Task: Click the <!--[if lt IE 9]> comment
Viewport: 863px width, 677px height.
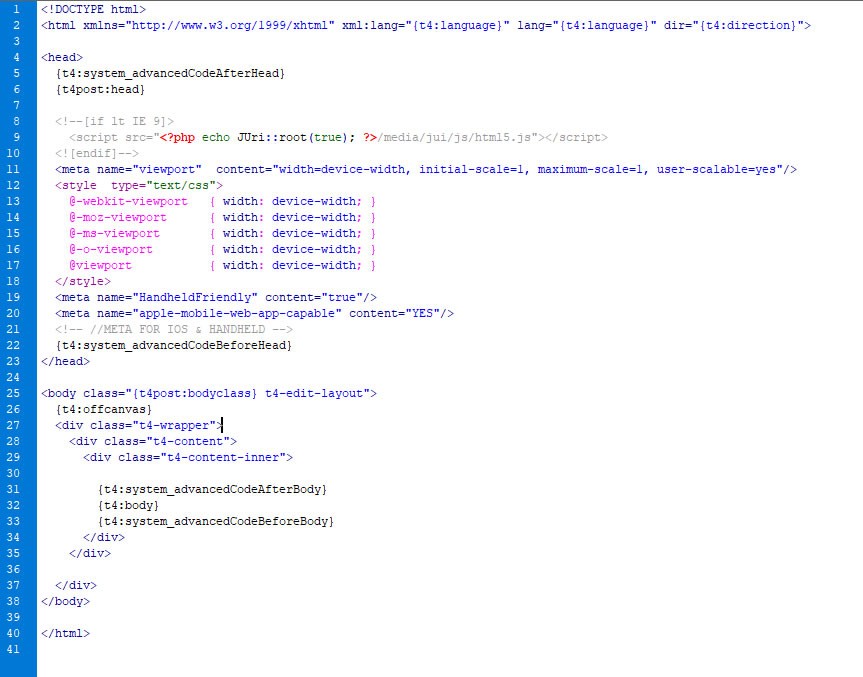Action: [x=114, y=121]
